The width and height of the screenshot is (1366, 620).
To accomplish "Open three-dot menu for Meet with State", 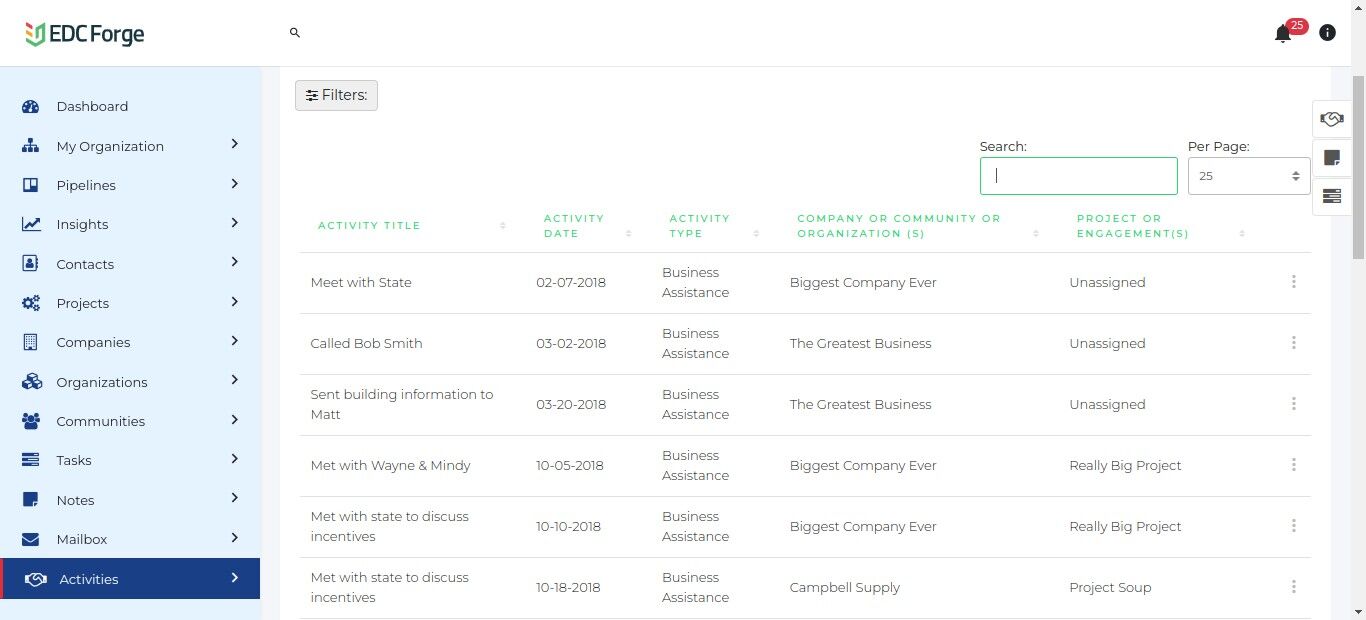I will pyautogui.click(x=1293, y=282).
